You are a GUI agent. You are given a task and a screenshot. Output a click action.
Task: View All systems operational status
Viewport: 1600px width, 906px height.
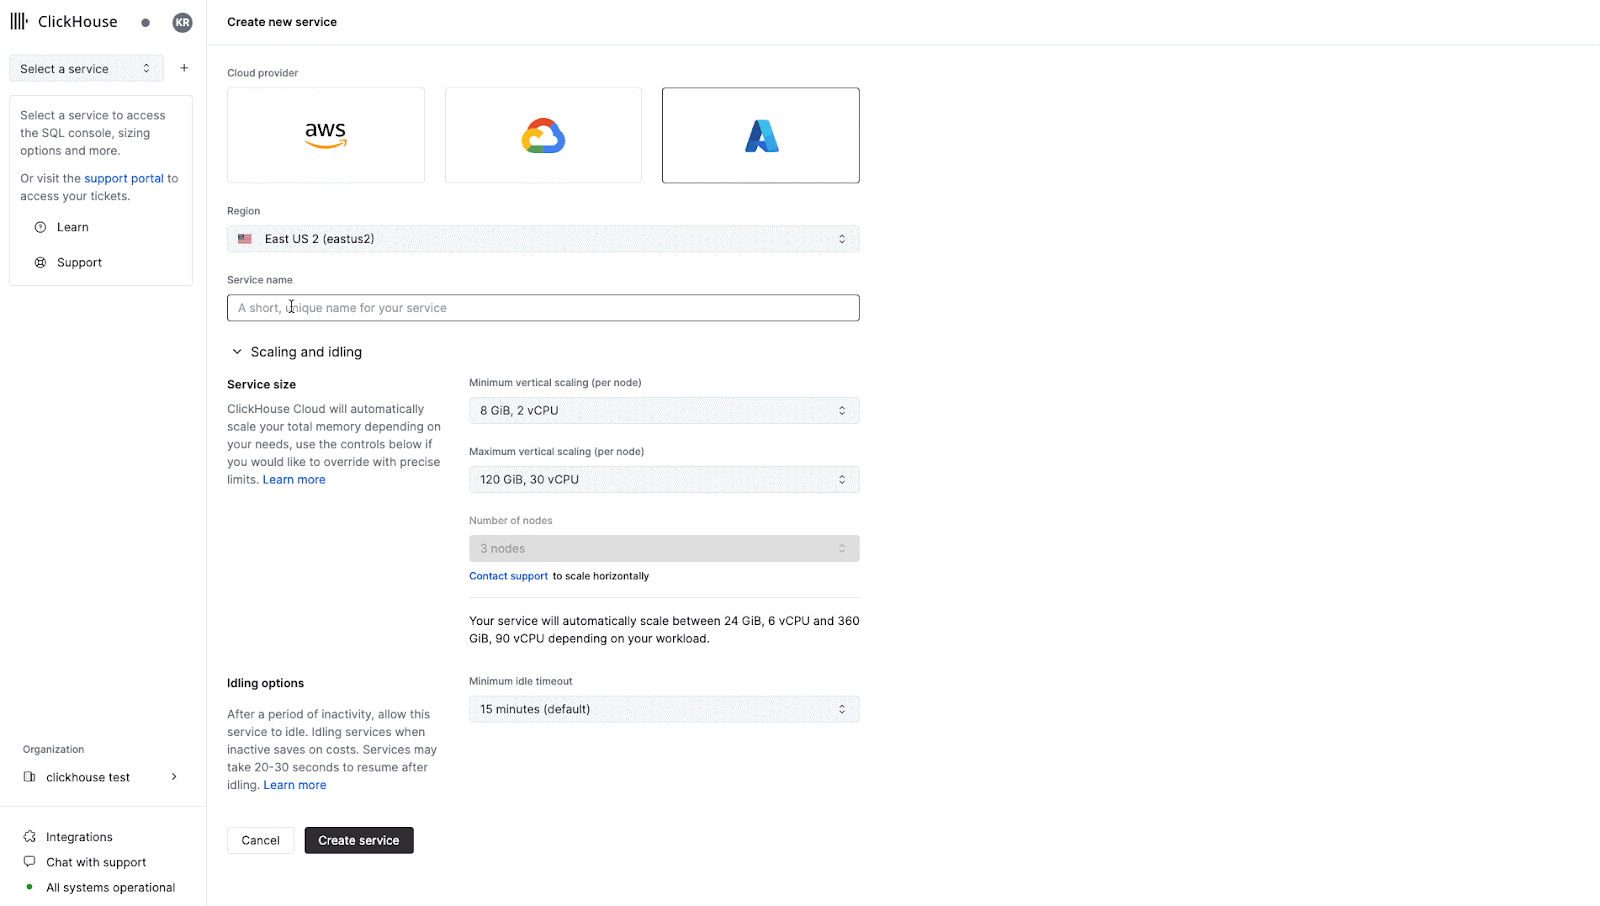pos(110,887)
